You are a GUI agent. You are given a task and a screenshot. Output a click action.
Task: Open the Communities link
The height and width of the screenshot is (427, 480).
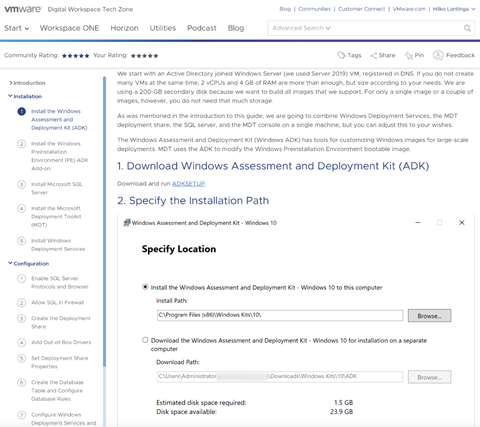[314, 9]
